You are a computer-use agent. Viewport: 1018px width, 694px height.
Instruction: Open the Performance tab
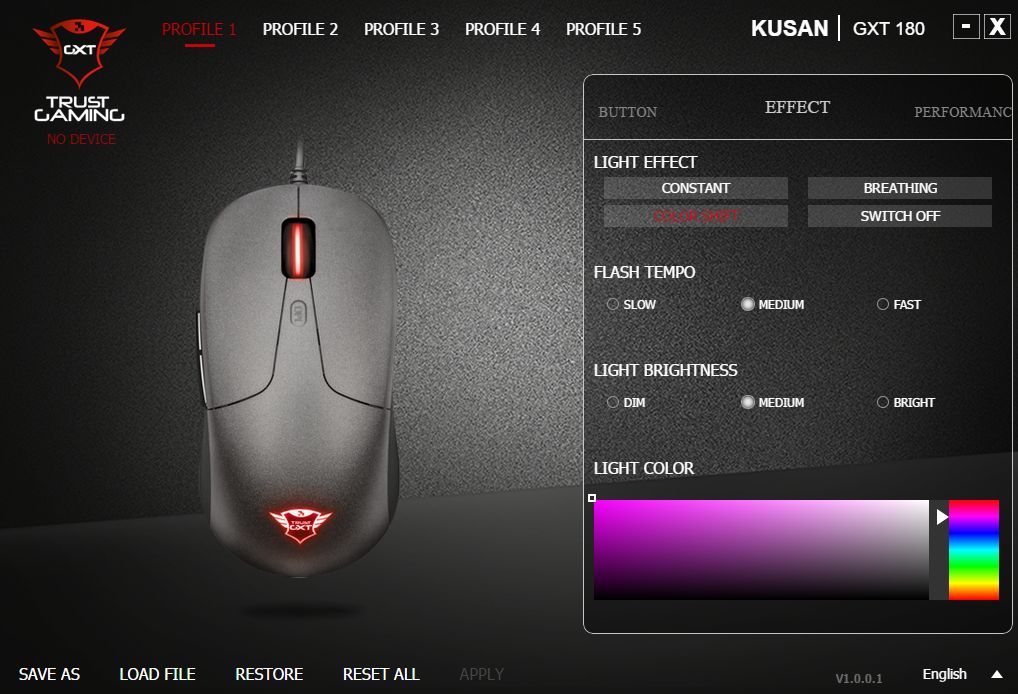[x=963, y=112]
